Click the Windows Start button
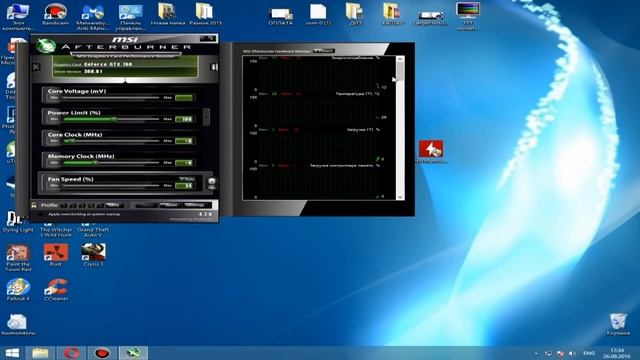Image resolution: width=640 pixels, height=360 pixels. [x=12, y=353]
